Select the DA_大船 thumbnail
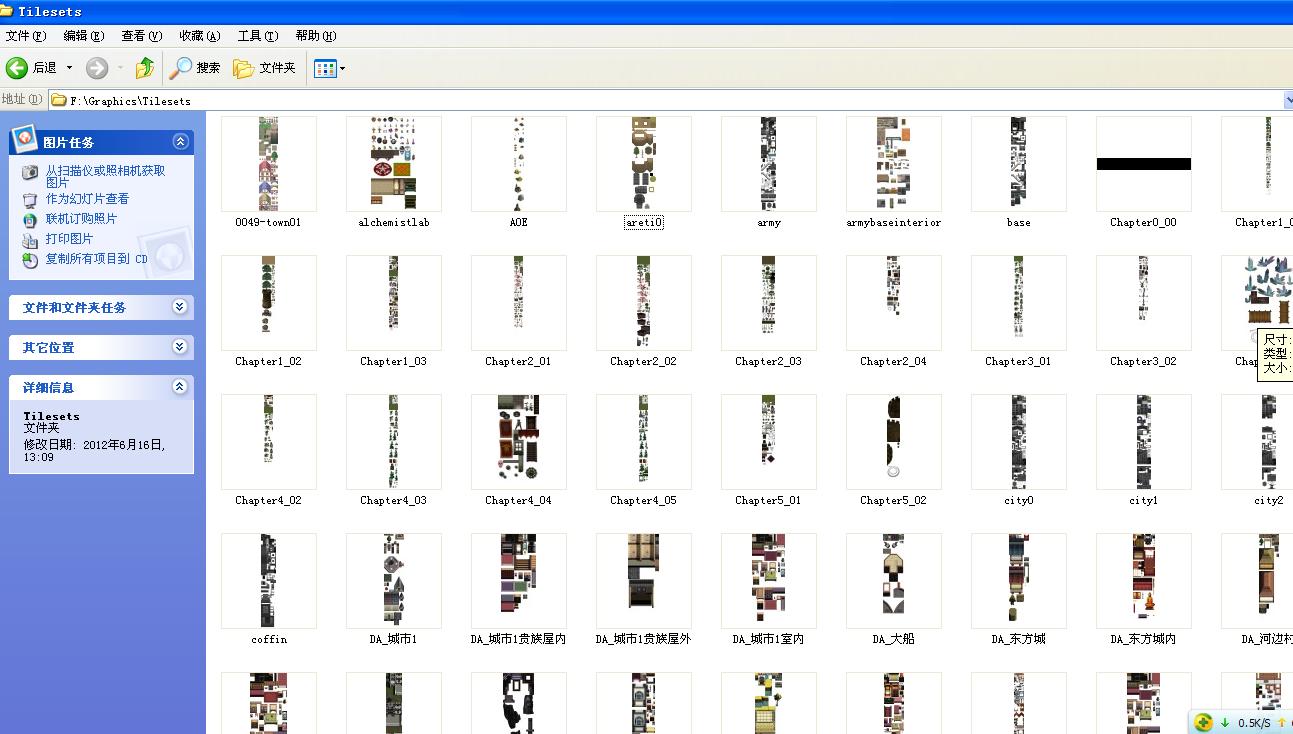Image resolution: width=1293 pixels, height=734 pixels. [894, 581]
